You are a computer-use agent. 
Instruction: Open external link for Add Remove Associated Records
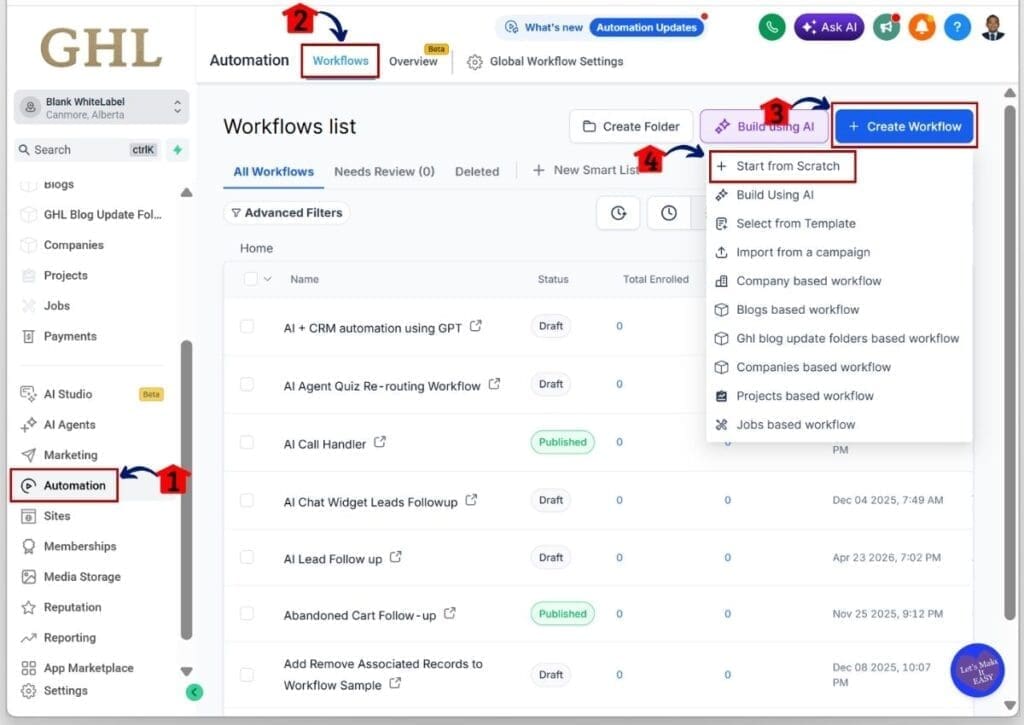point(394,683)
